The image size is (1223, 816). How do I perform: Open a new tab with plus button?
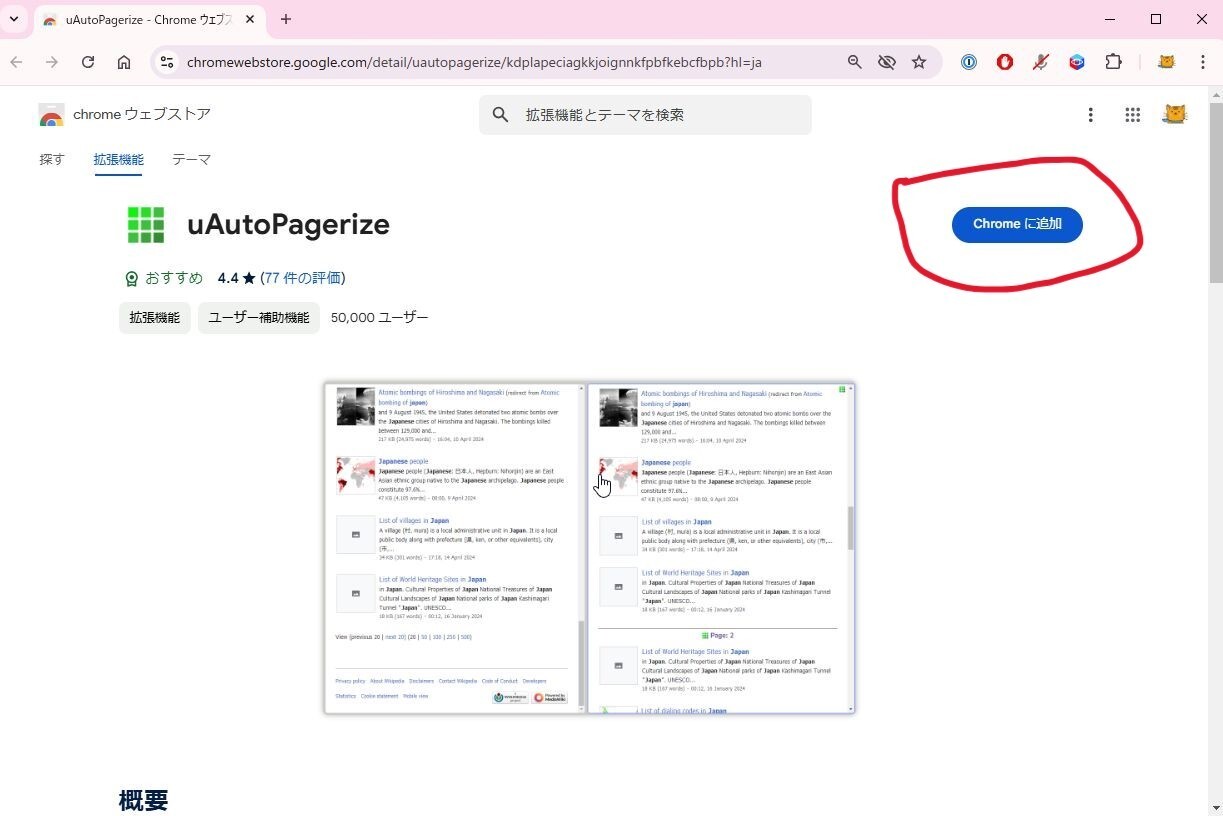tap(286, 19)
